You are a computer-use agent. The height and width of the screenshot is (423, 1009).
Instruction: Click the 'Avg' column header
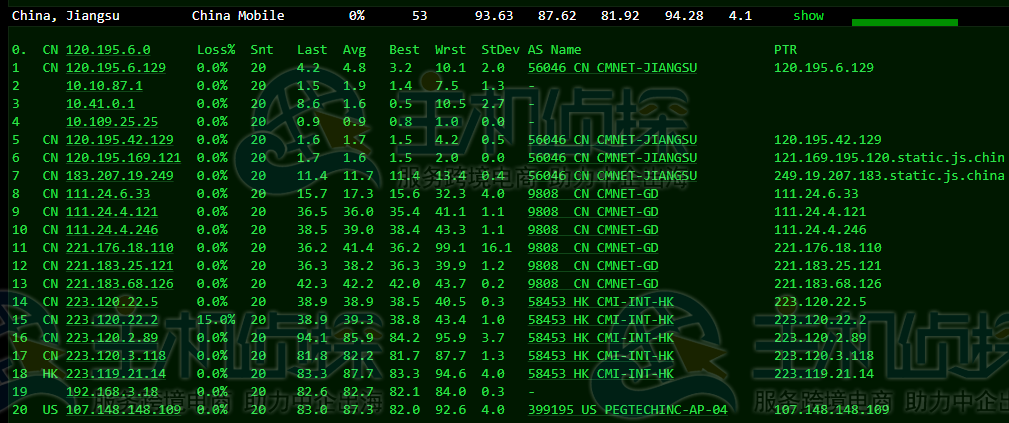click(x=355, y=50)
